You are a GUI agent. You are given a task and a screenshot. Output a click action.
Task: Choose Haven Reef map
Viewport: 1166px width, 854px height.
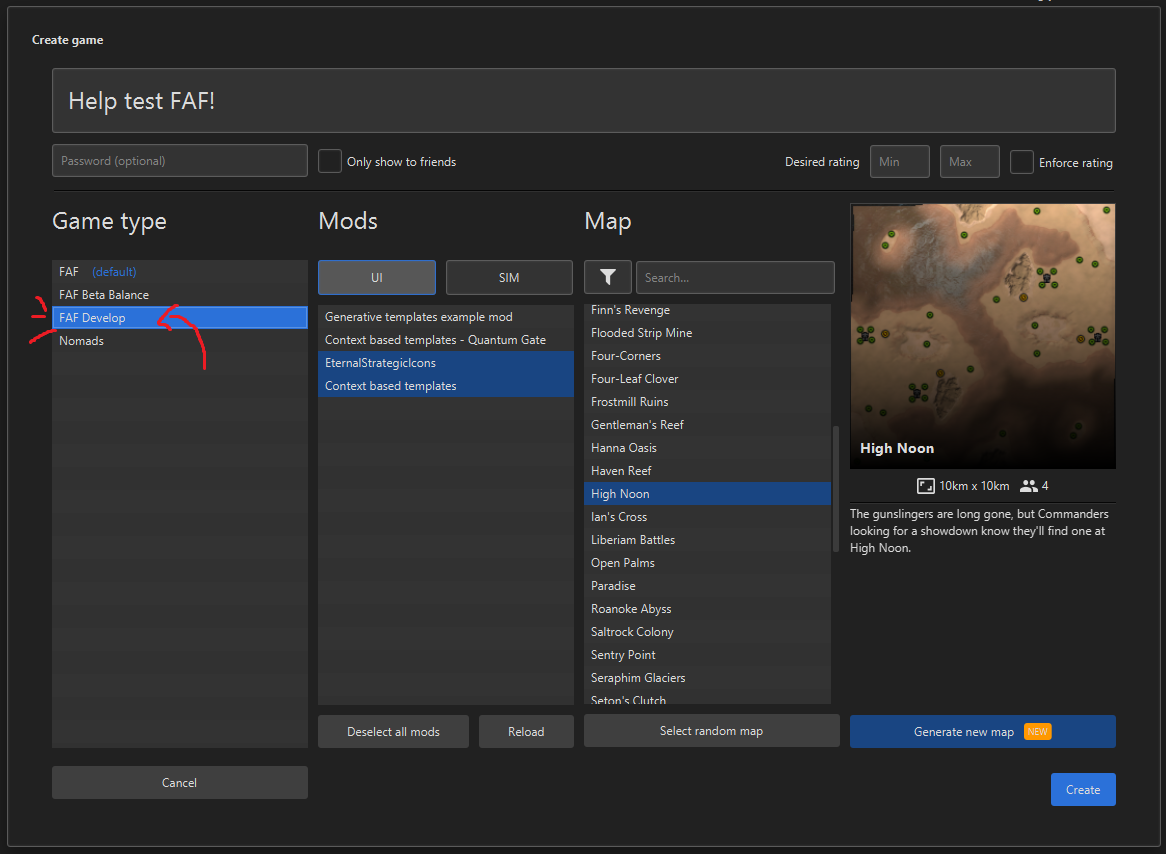coord(707,471)
